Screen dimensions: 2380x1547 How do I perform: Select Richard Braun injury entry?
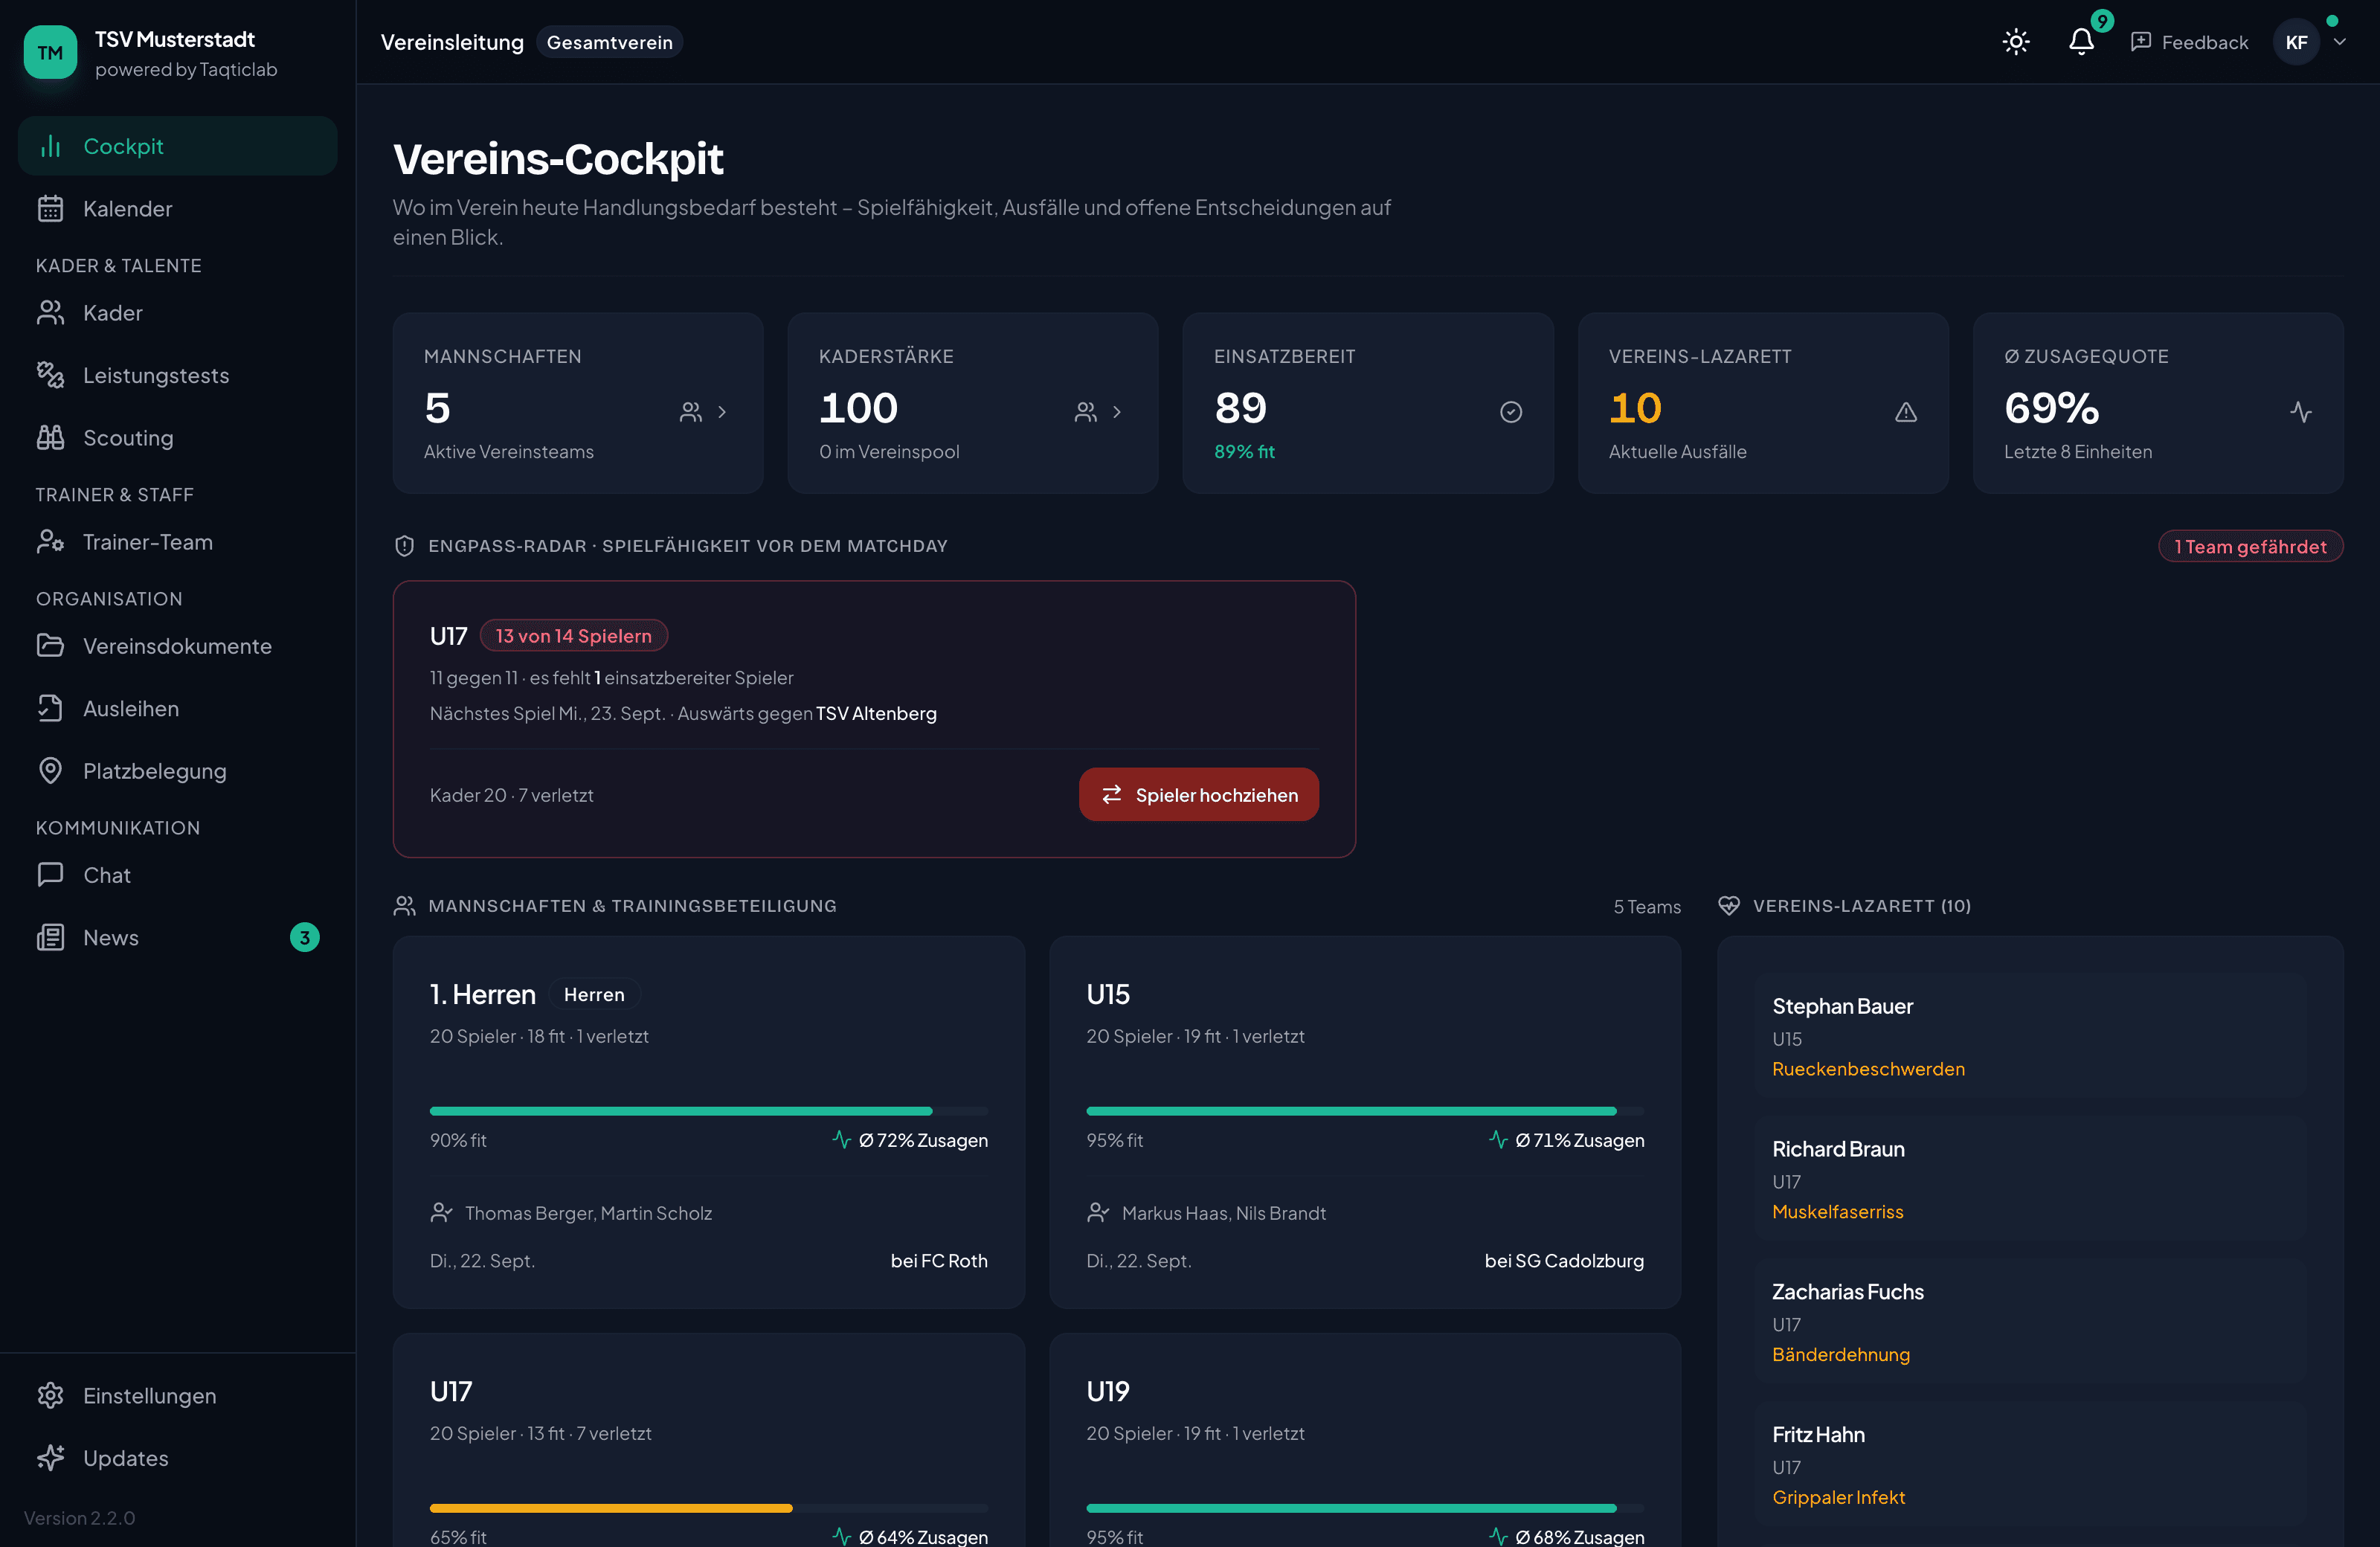pos(2030,1180)
